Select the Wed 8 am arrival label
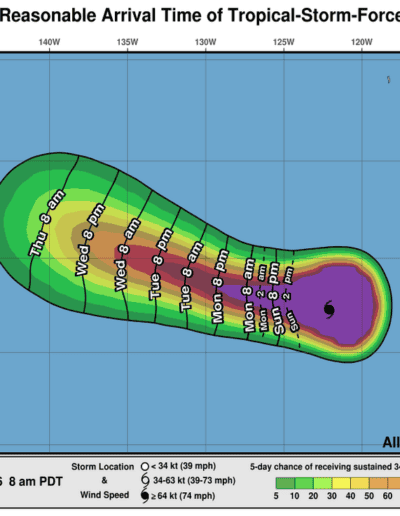 127,254
